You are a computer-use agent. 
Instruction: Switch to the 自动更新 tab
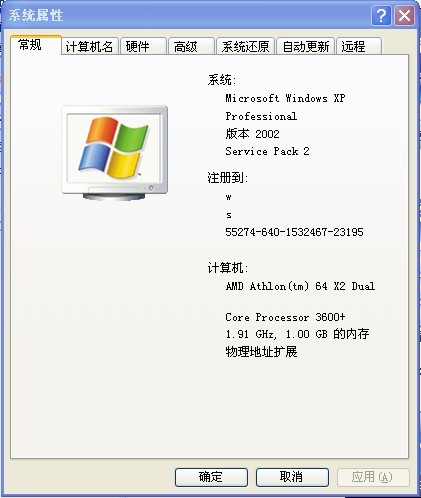point(305,46)
